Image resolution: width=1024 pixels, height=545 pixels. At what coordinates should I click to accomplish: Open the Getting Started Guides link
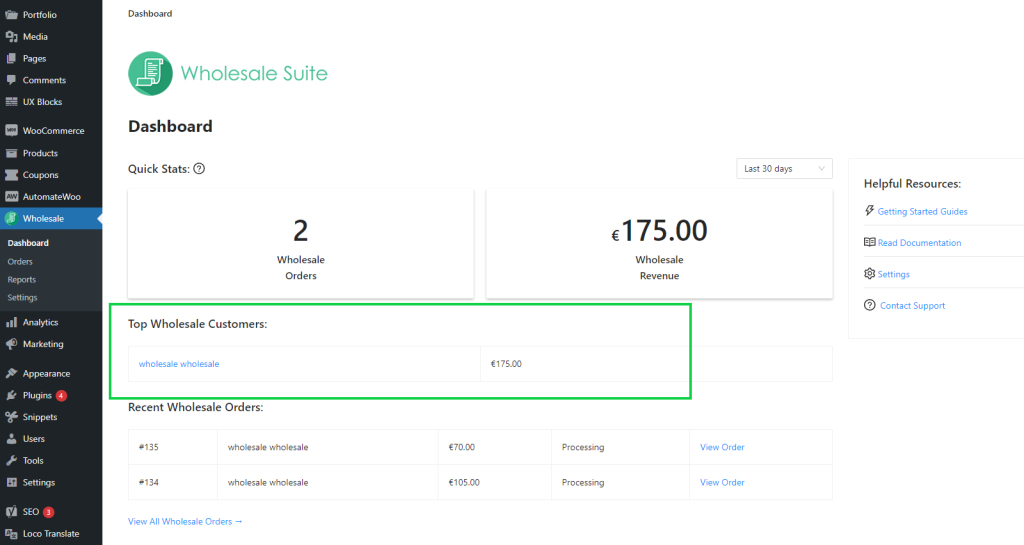click(922, 212)
